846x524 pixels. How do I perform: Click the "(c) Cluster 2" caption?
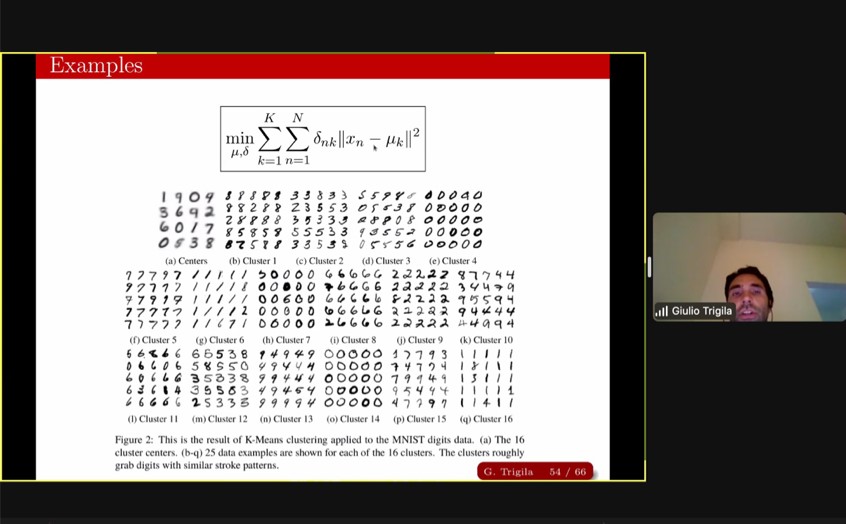(319, 261)
